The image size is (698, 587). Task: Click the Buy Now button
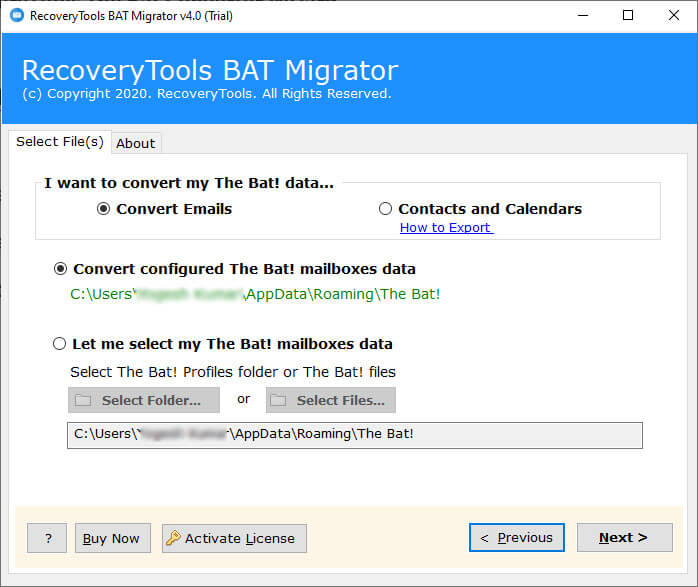(x=113, y=538)
